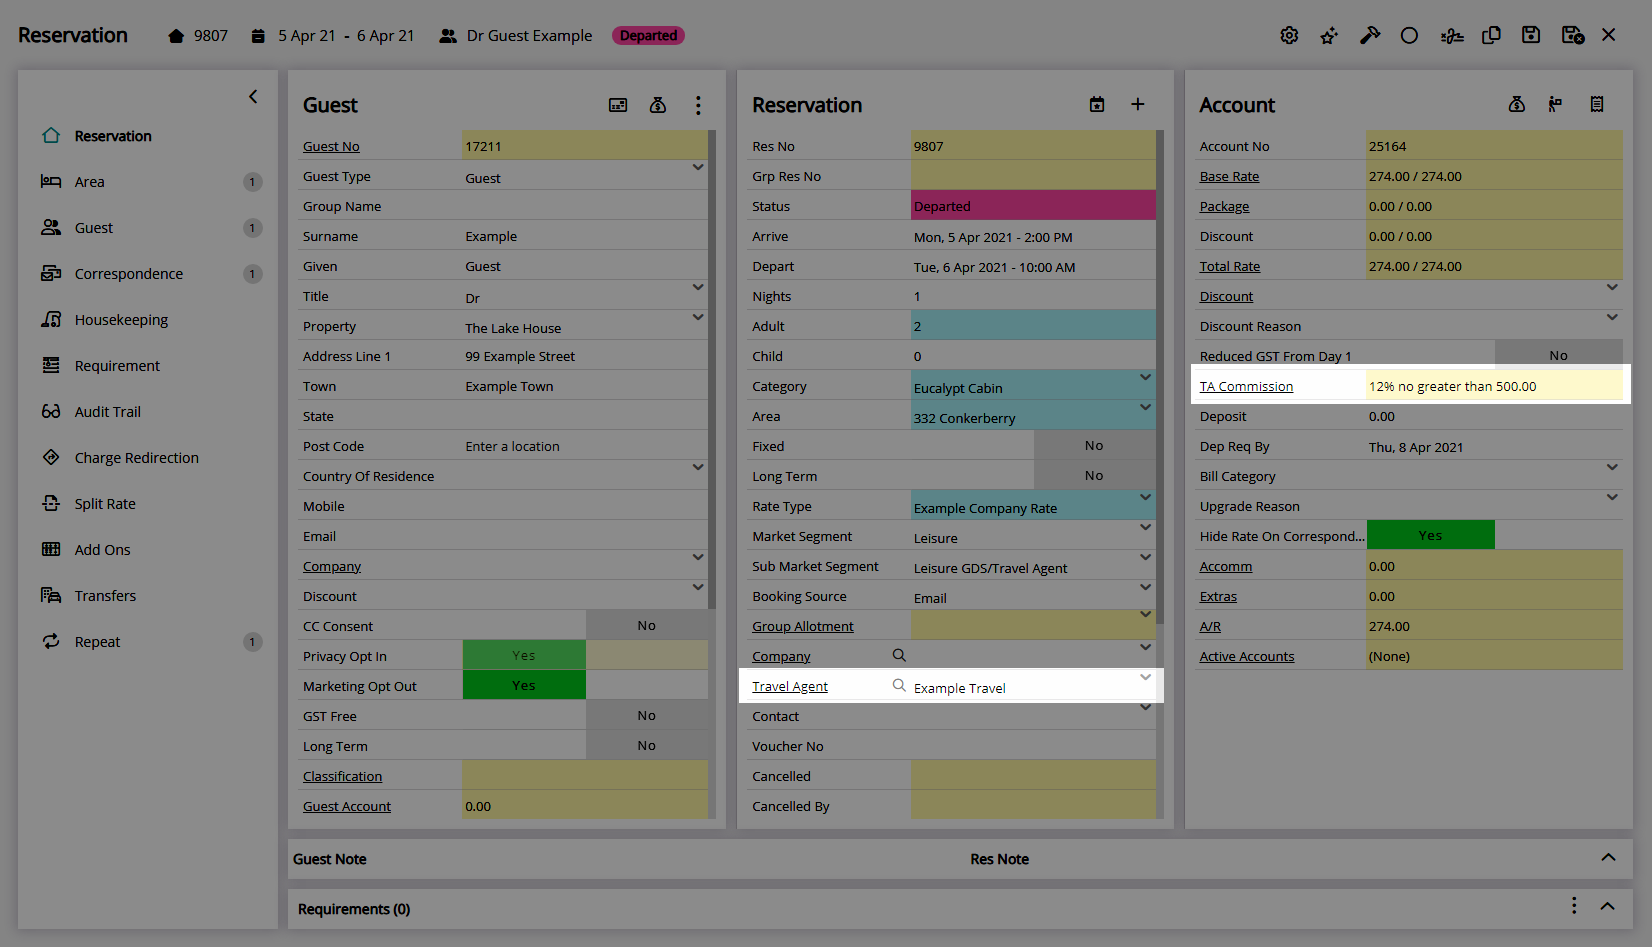The width and height of the screenshot is (1652, 947).
Task: Toggle GST Free No switch
Action: [x=646, y=715]
